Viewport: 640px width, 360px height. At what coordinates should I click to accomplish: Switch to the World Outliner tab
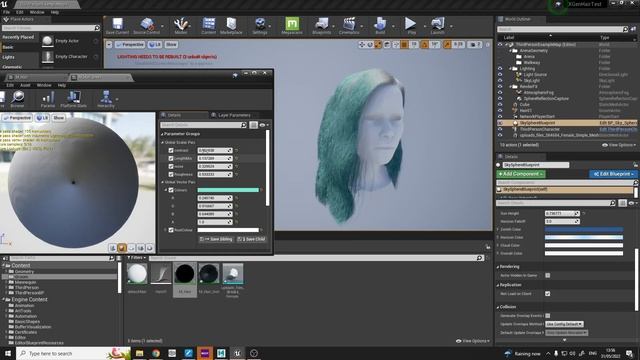click(x=519, y=19)
